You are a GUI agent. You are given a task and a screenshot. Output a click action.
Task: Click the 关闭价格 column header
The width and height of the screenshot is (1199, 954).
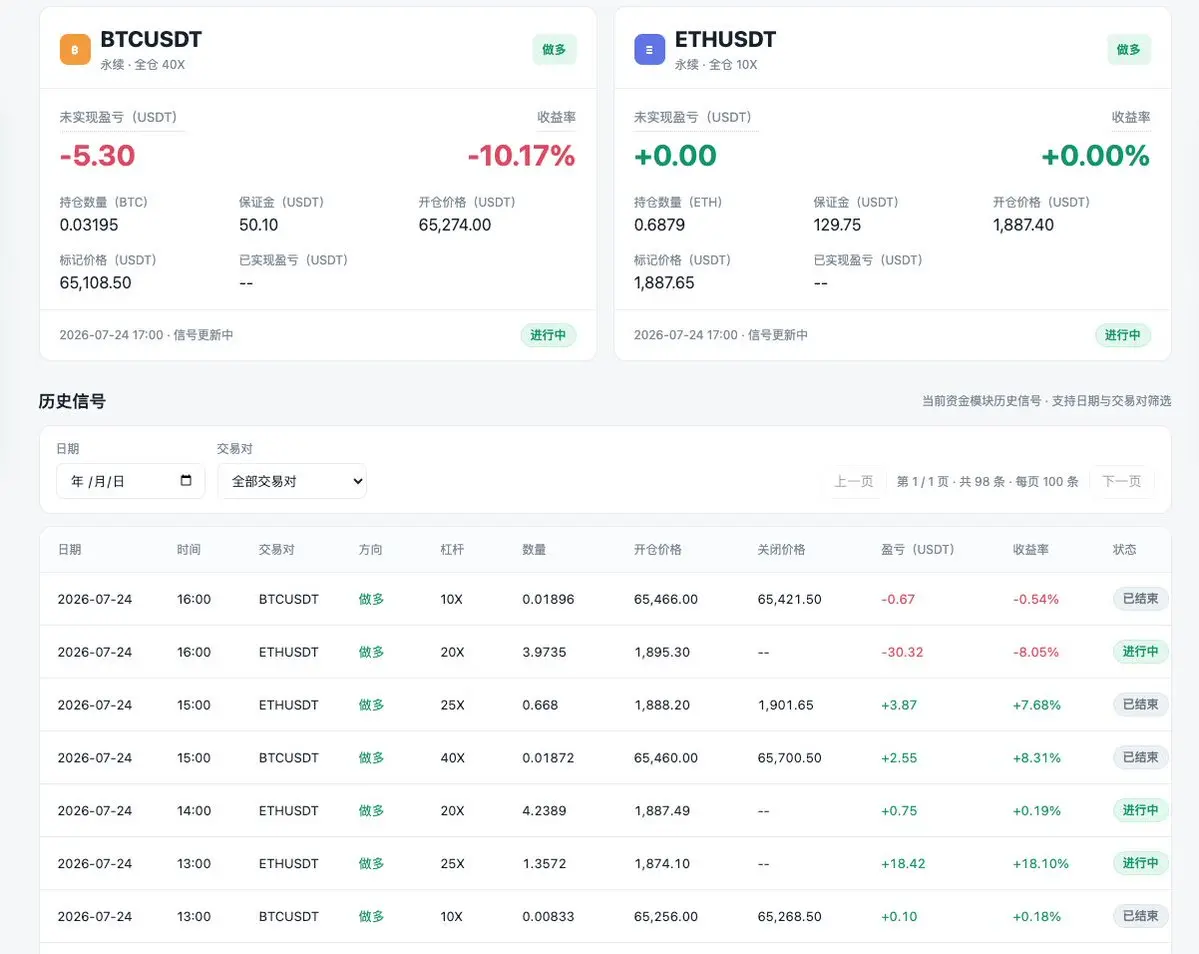coord(781,550)
